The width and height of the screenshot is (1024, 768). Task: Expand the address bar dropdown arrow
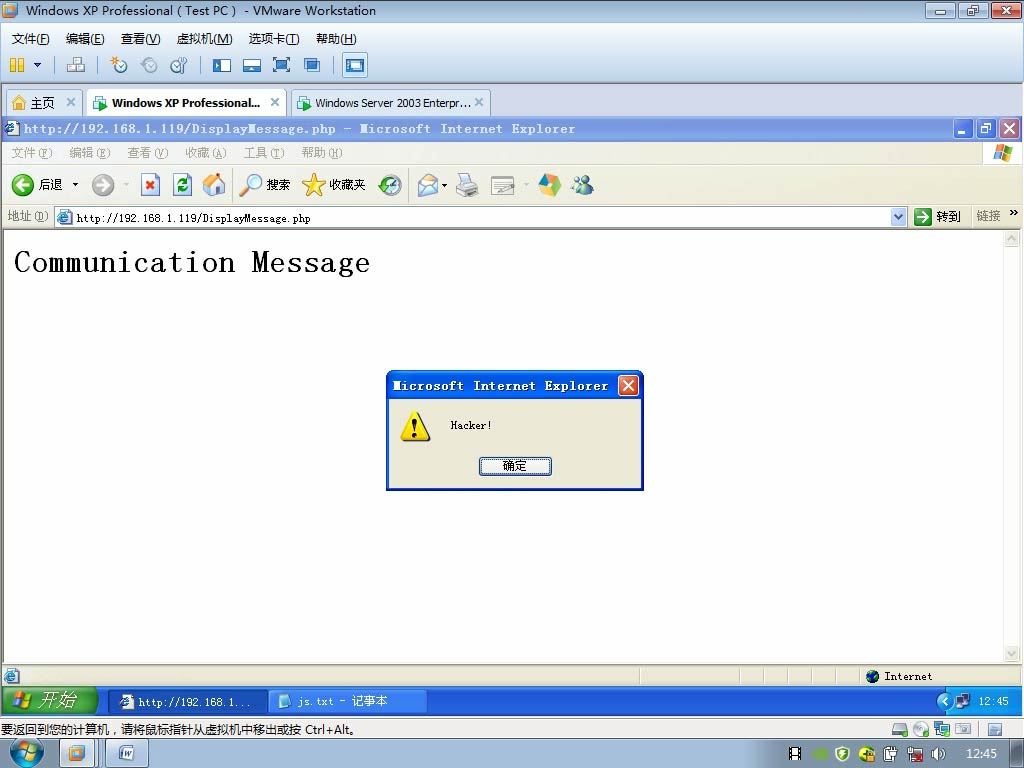(x=899, y=217)
